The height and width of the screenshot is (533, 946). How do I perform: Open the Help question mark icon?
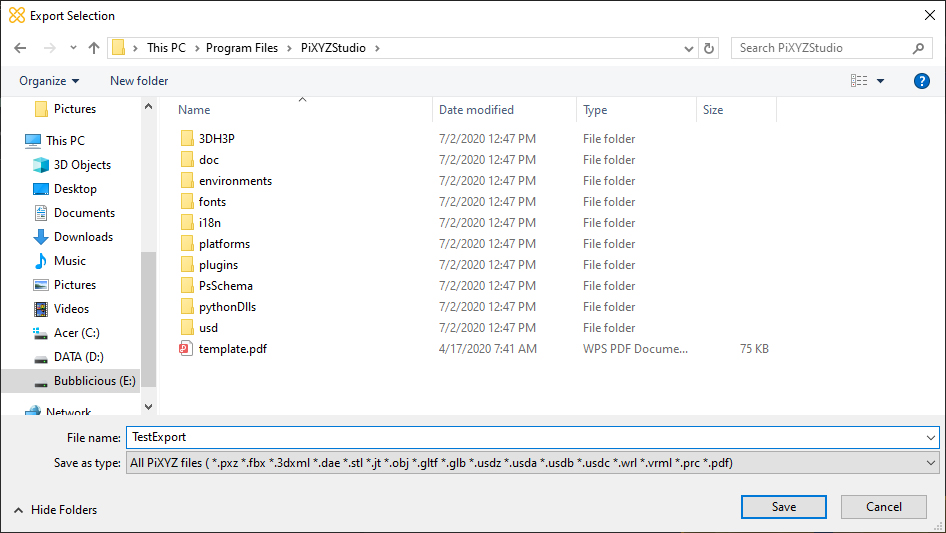(x=922, y=81)
